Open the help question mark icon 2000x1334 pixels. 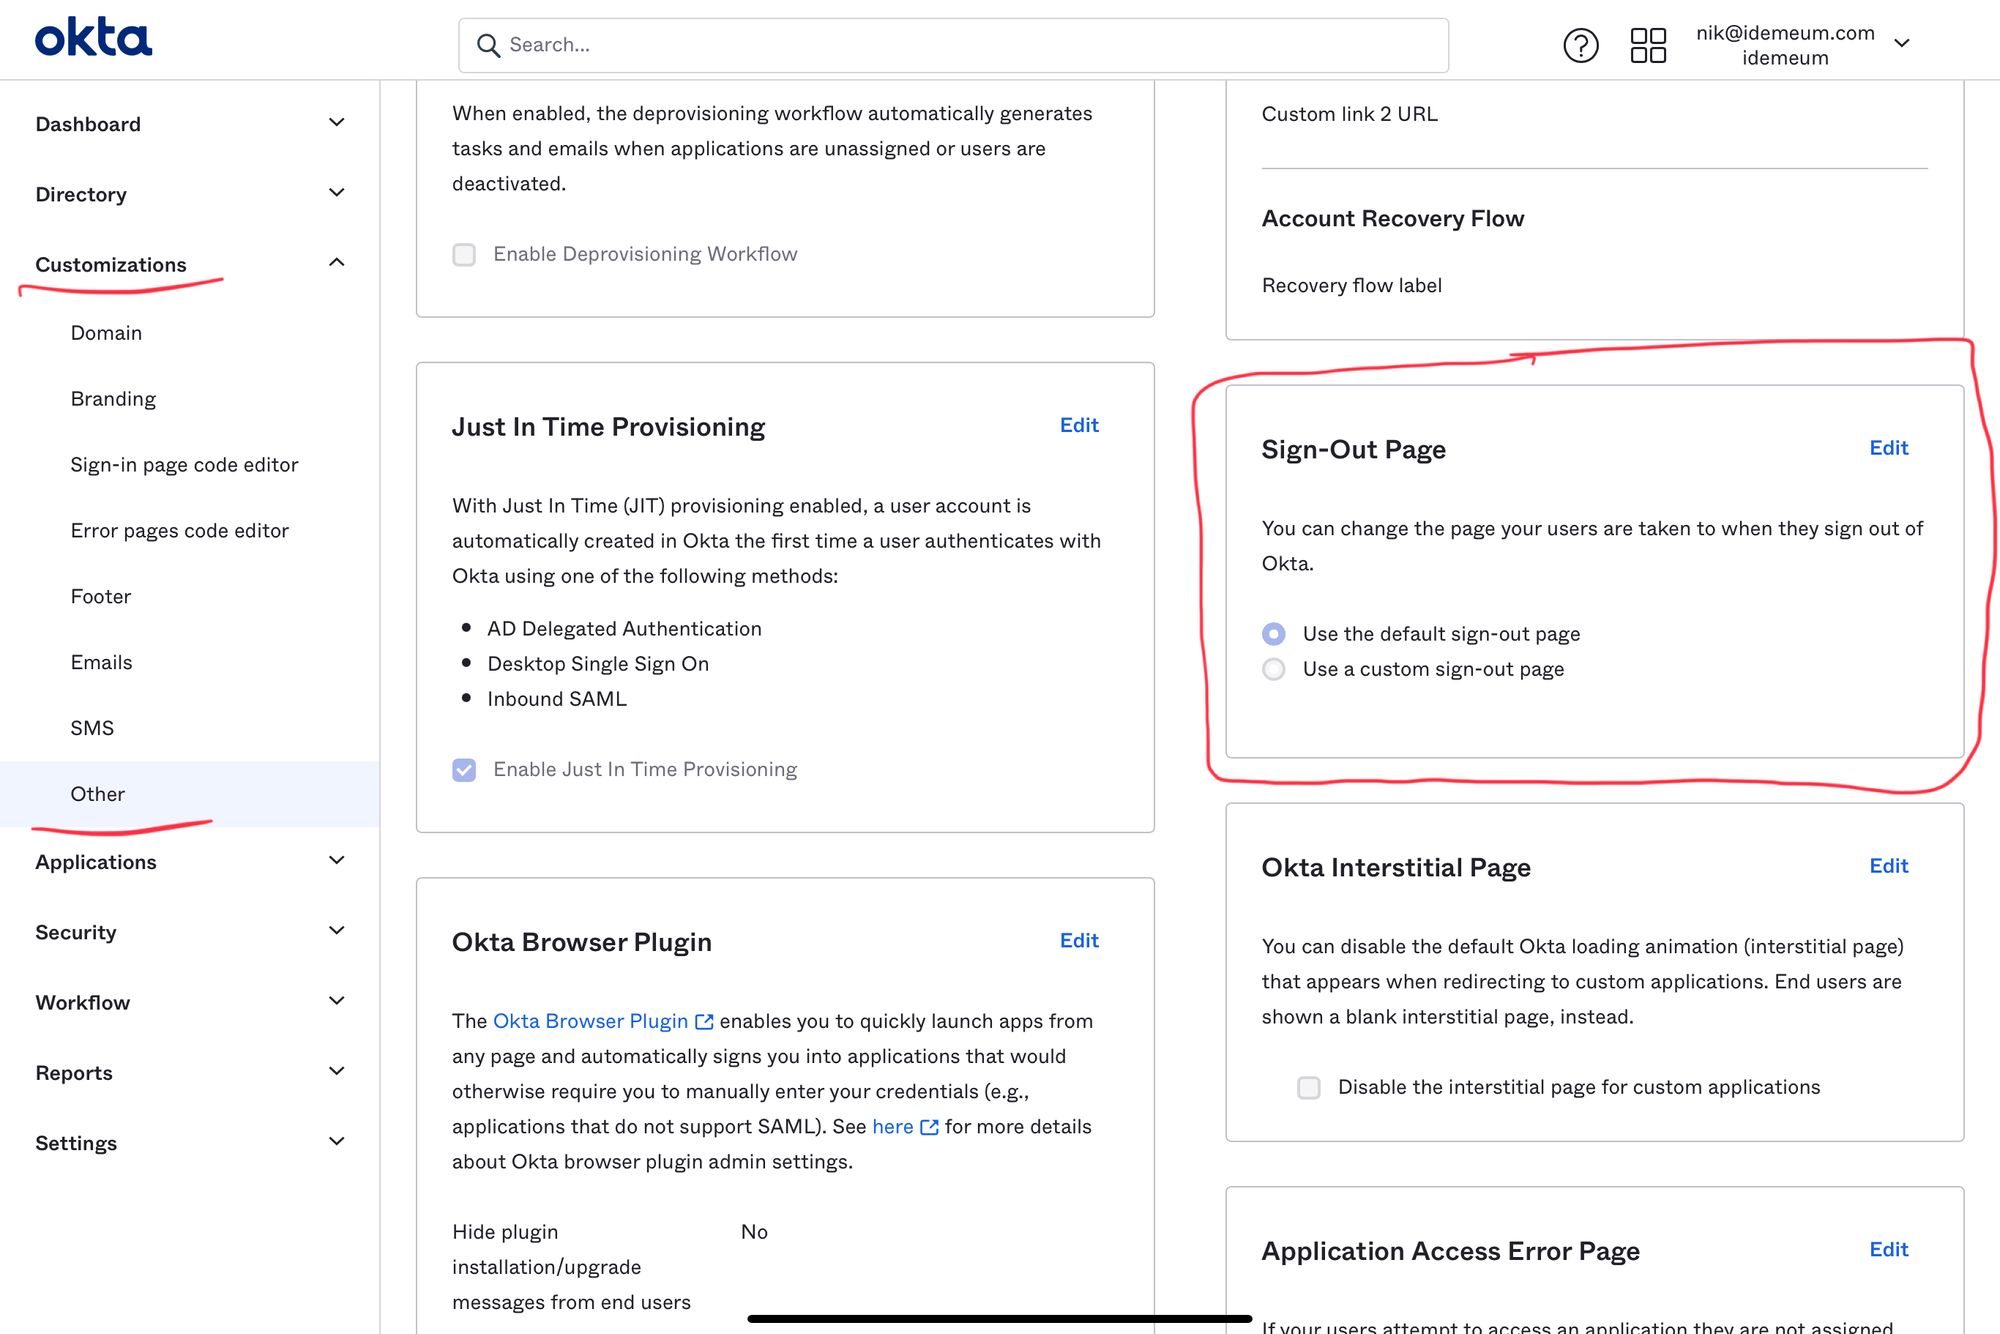coord(1580,45)
